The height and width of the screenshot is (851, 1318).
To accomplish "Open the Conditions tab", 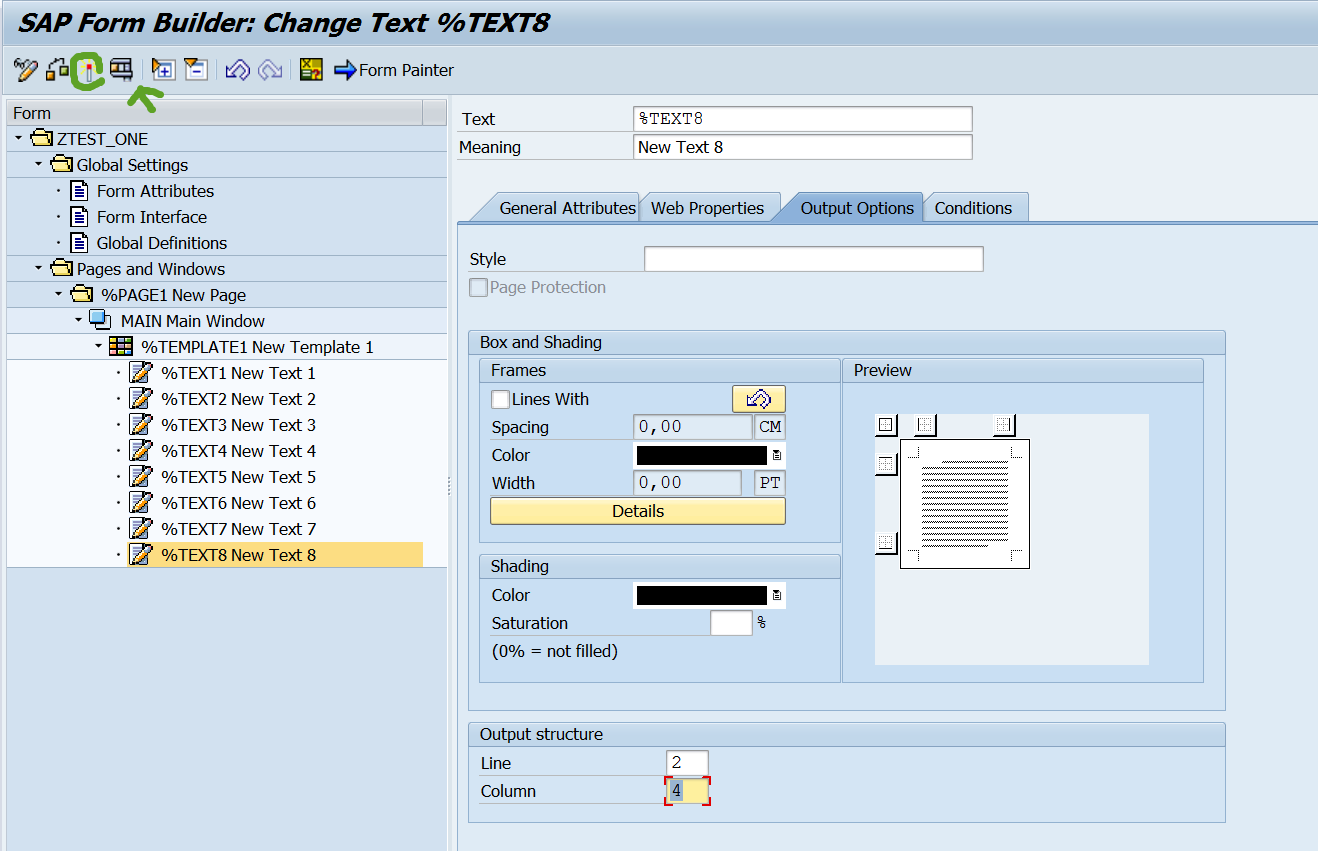I will click(972, 208).
